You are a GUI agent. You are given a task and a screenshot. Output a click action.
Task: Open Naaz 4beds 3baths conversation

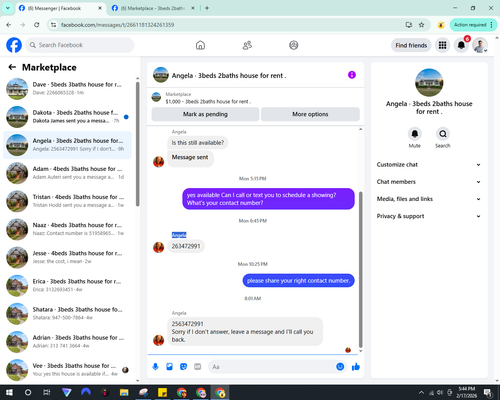pos(68,229)
